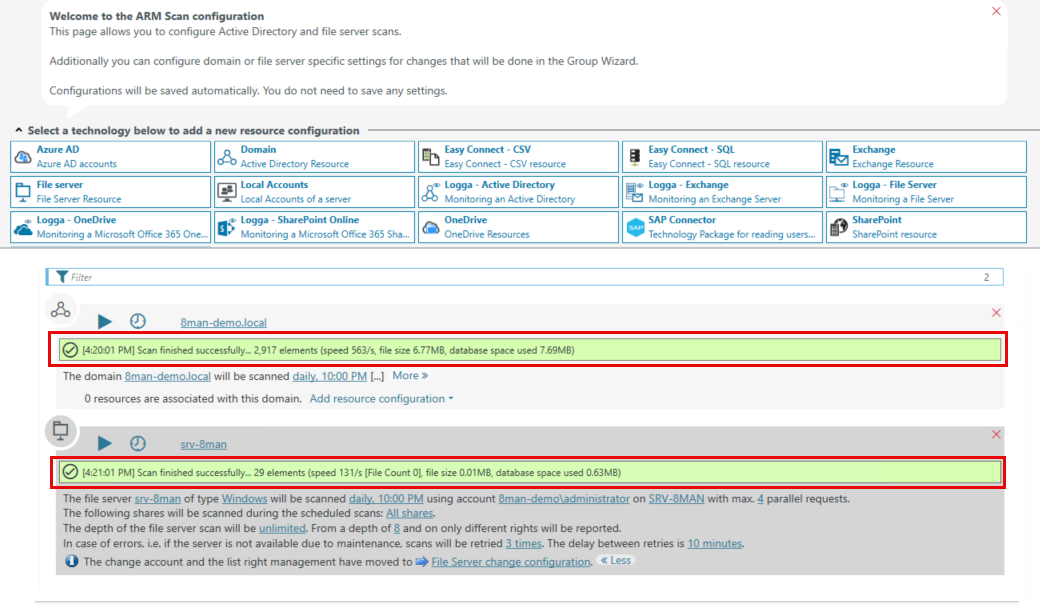Expand domain details with More

pos(410,376)
